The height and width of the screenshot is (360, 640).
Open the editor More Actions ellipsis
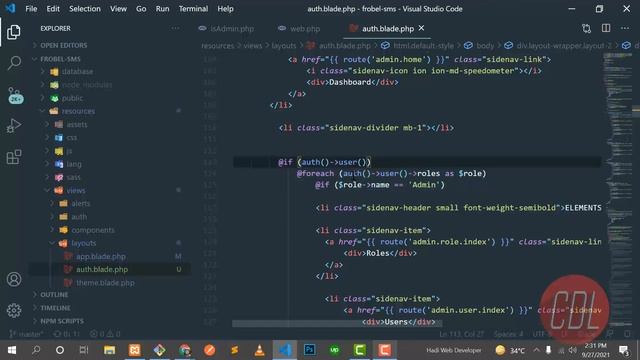pyautogui.click(x=625, y=28)
